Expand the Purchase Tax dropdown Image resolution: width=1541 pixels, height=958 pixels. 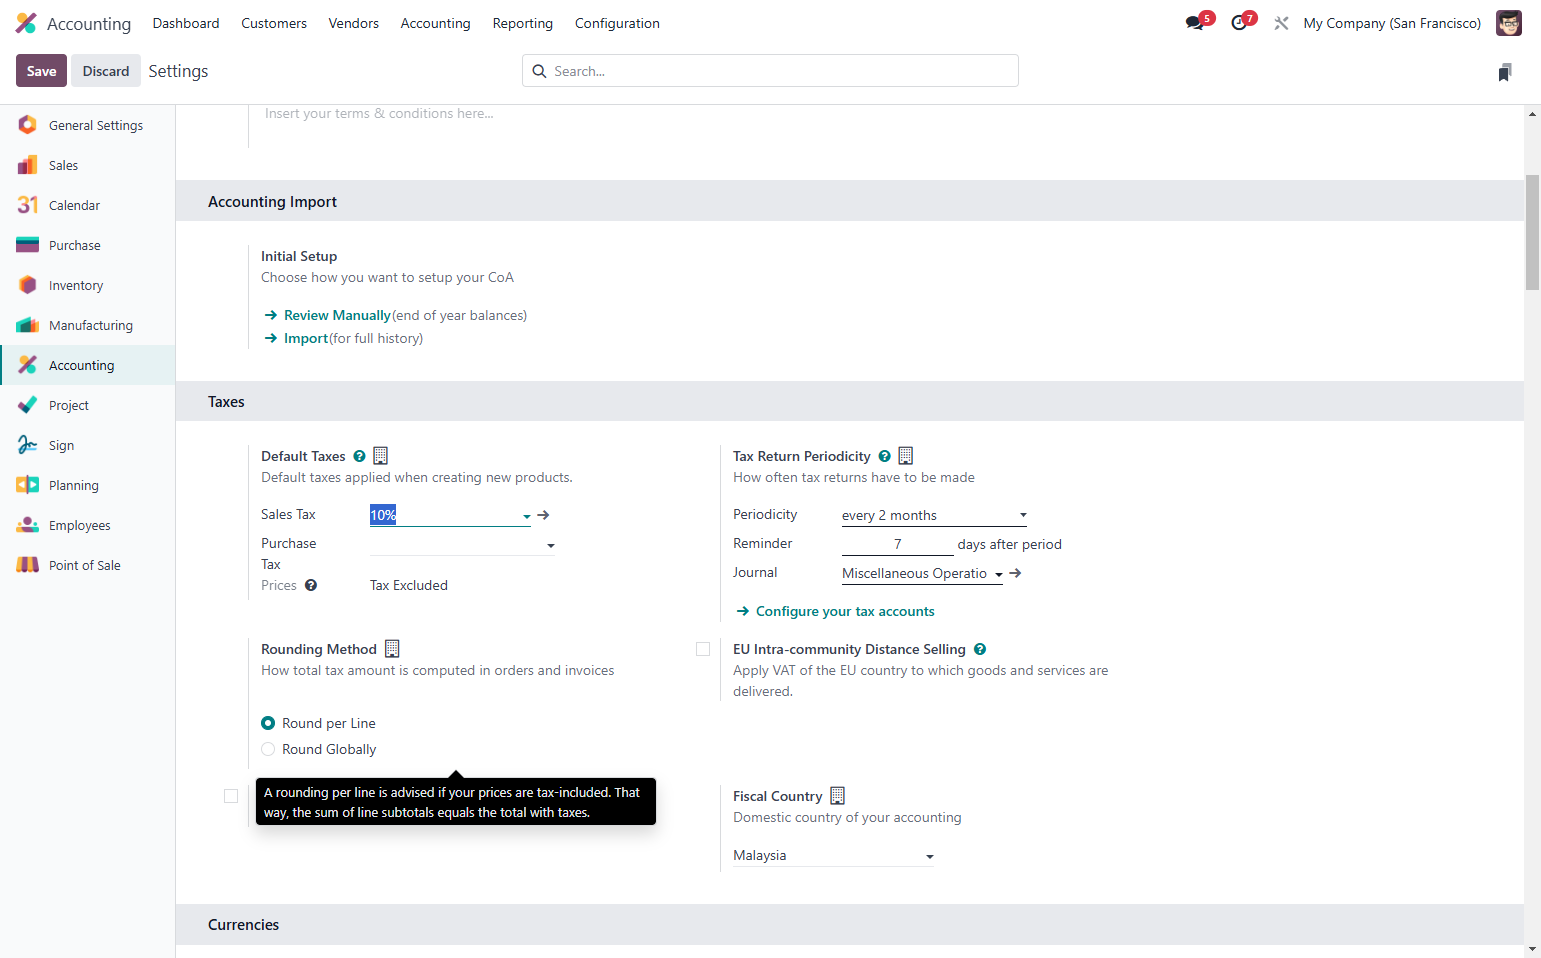pos(551,545)
